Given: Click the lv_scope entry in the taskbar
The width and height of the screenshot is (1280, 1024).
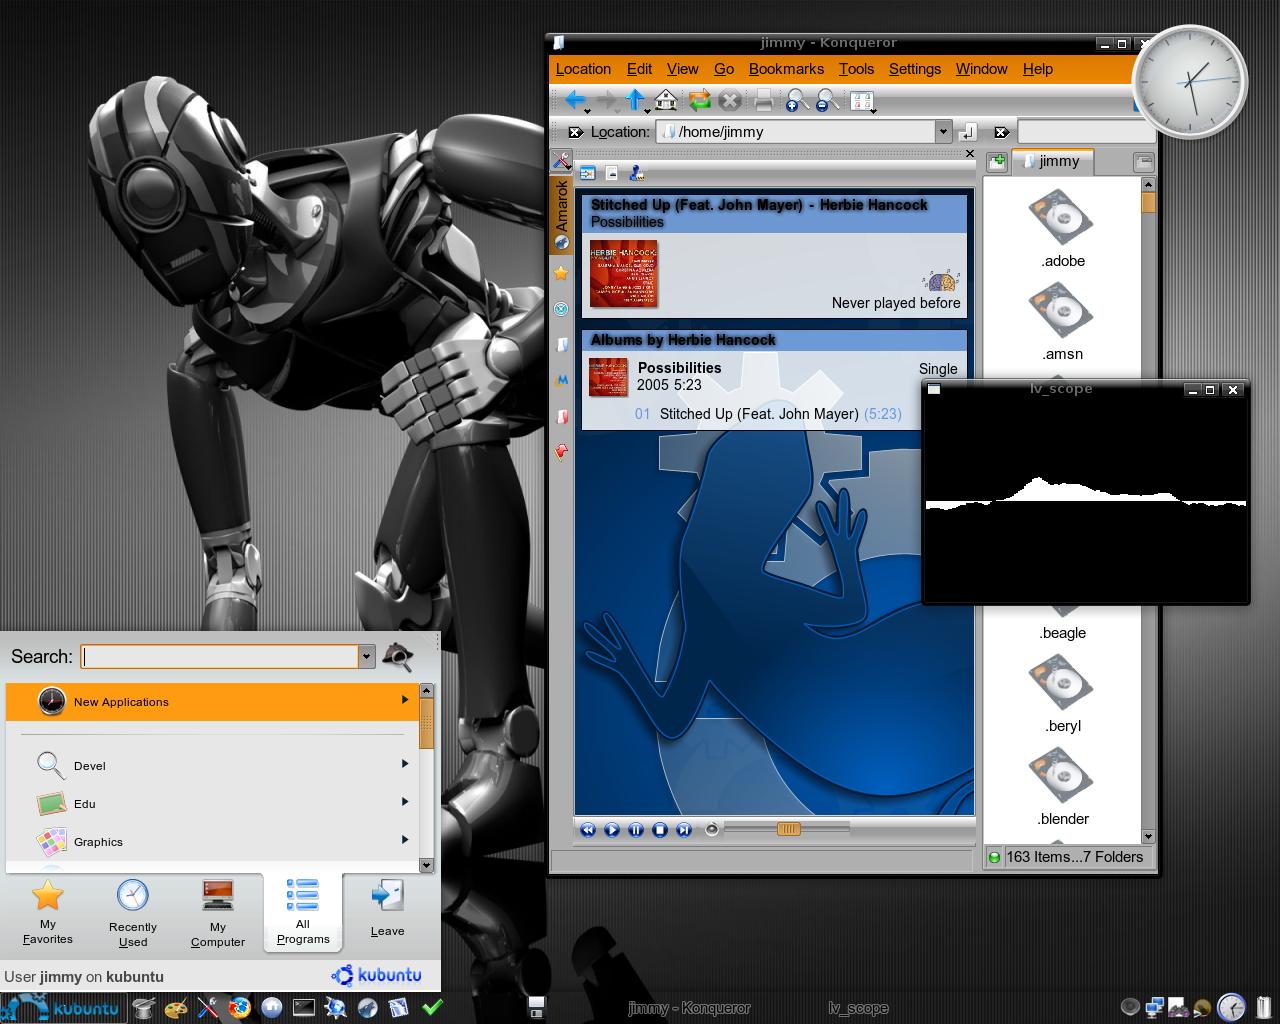Looking at the screenshot, I should [858, 1008].
